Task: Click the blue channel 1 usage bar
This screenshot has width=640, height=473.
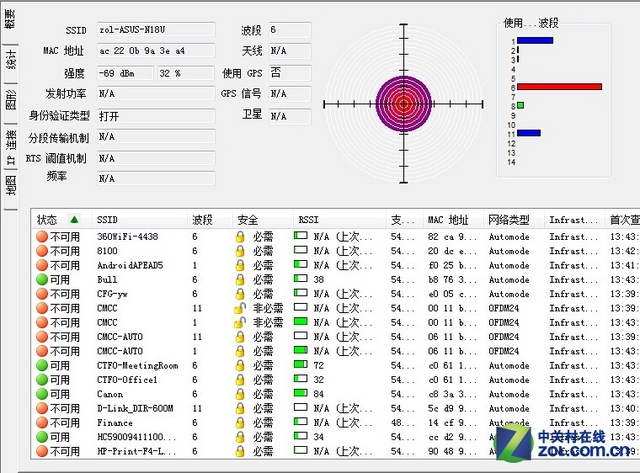Action: tap(535, 40)
